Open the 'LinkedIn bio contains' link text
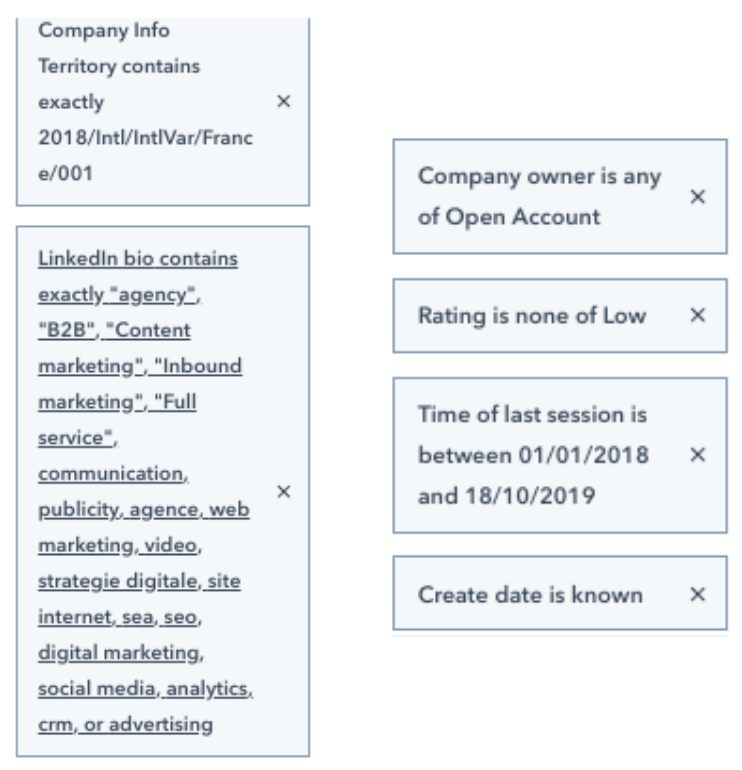The height and width of the screenshot is (770, 742). pyautogui.click(x=138, y=259)
